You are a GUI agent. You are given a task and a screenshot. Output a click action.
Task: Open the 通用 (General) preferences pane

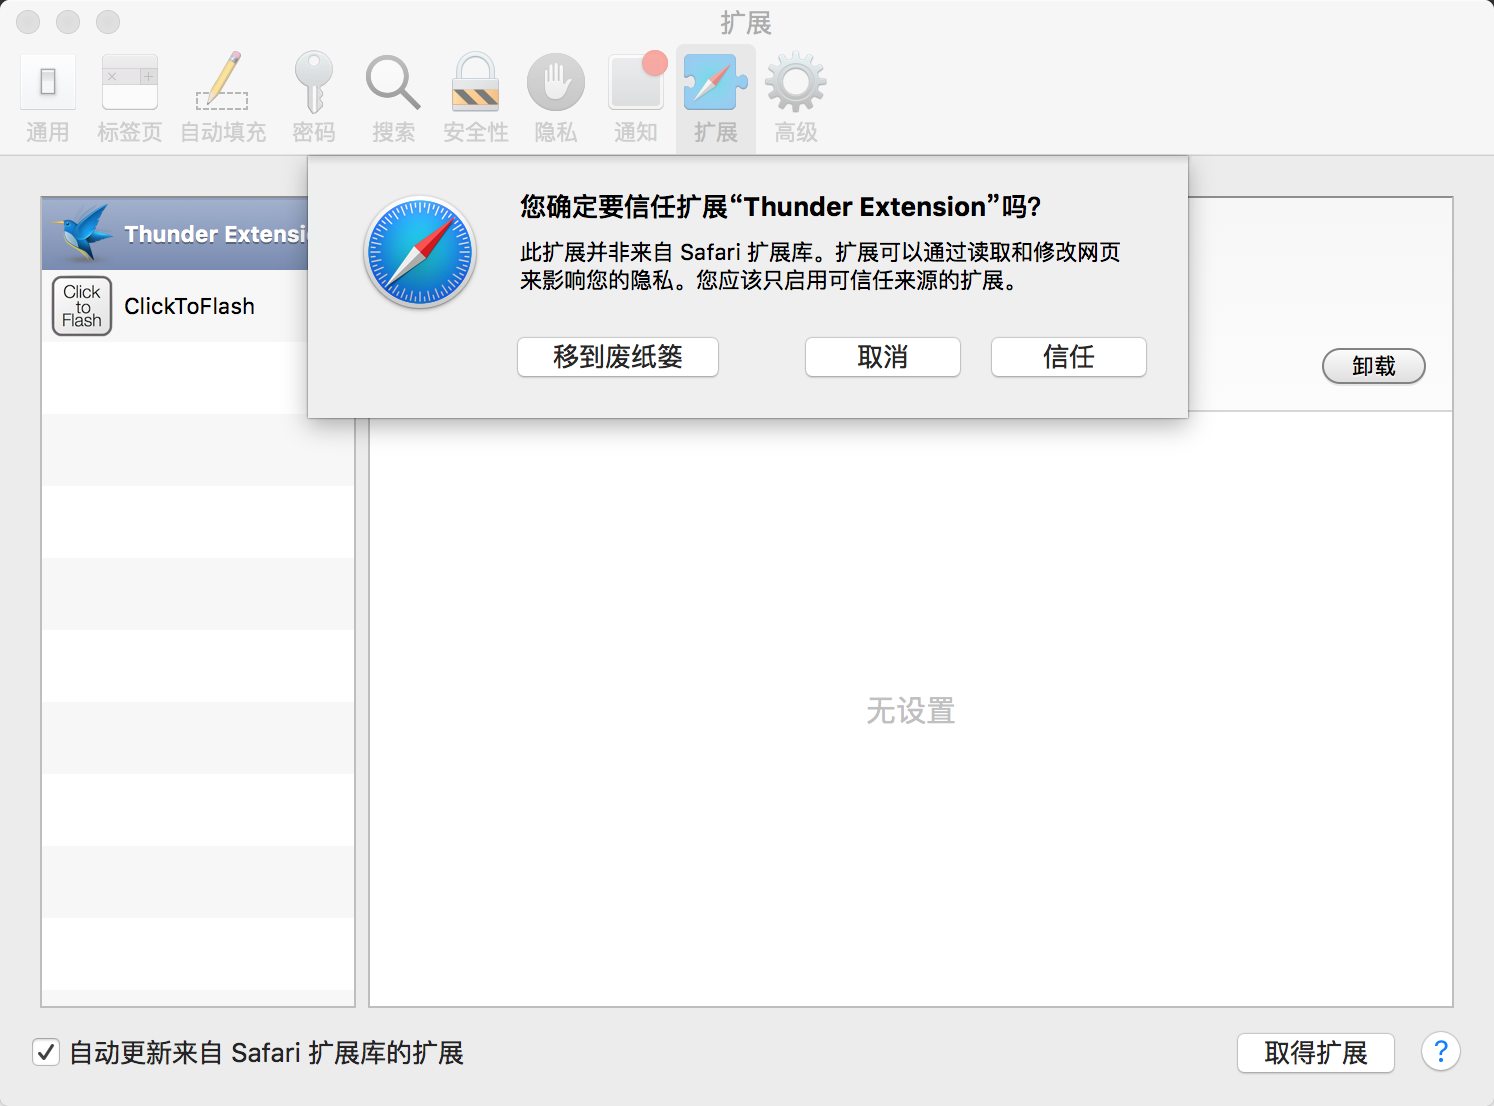[48, 98]
